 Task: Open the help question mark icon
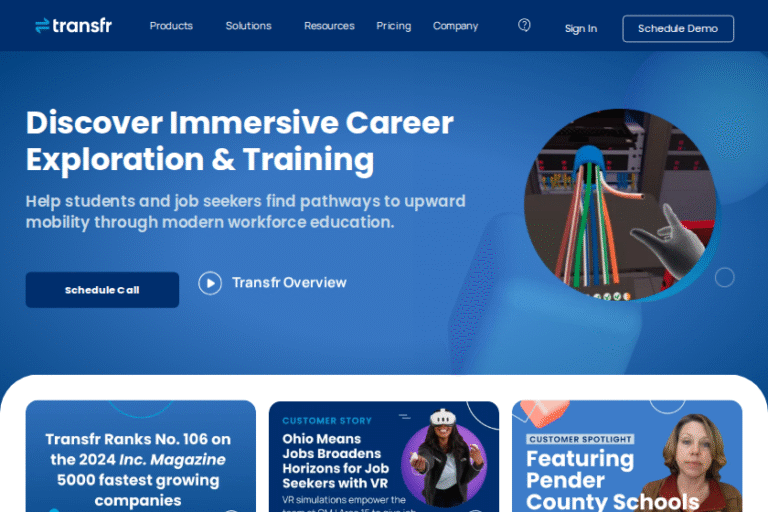pyautogui.click(x=524, y=25)
